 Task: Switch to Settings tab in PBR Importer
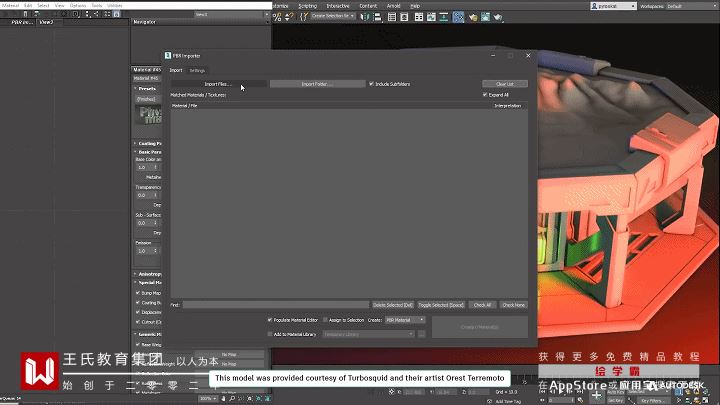pos(197,70)
